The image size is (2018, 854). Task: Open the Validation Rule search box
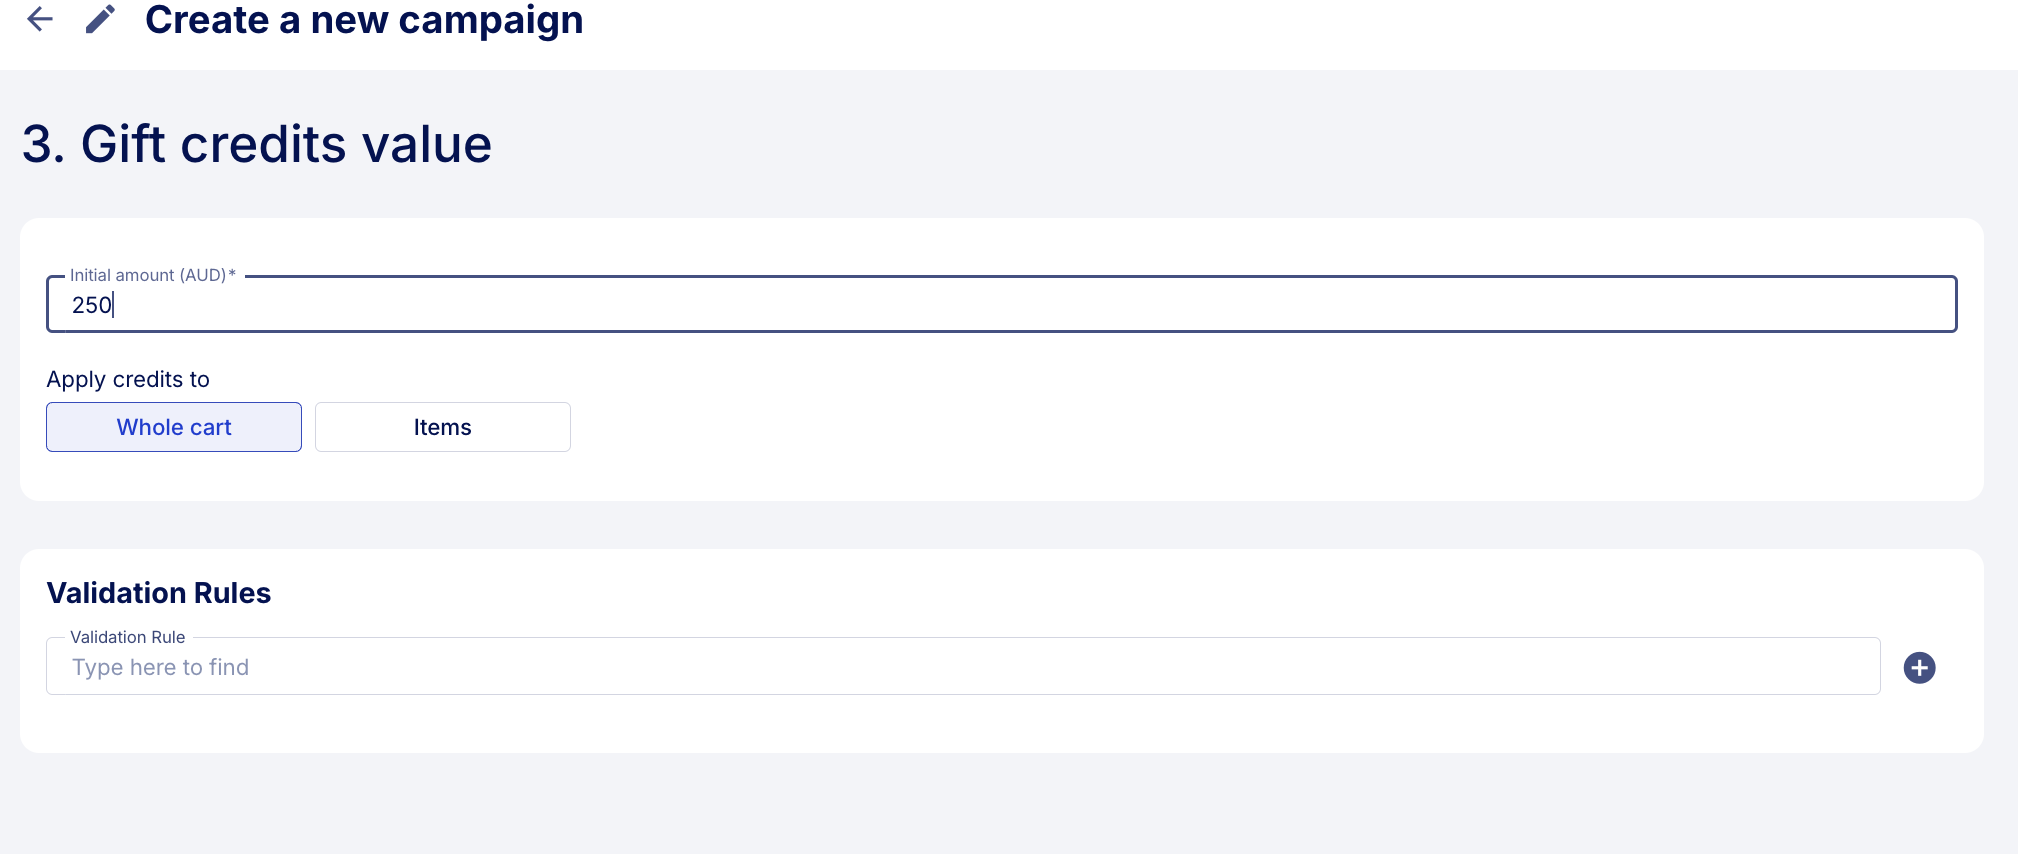point(963,666)
